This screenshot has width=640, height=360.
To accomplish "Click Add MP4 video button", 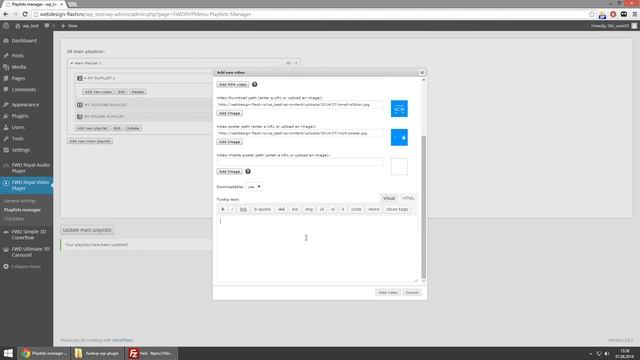I will point(233,84).
